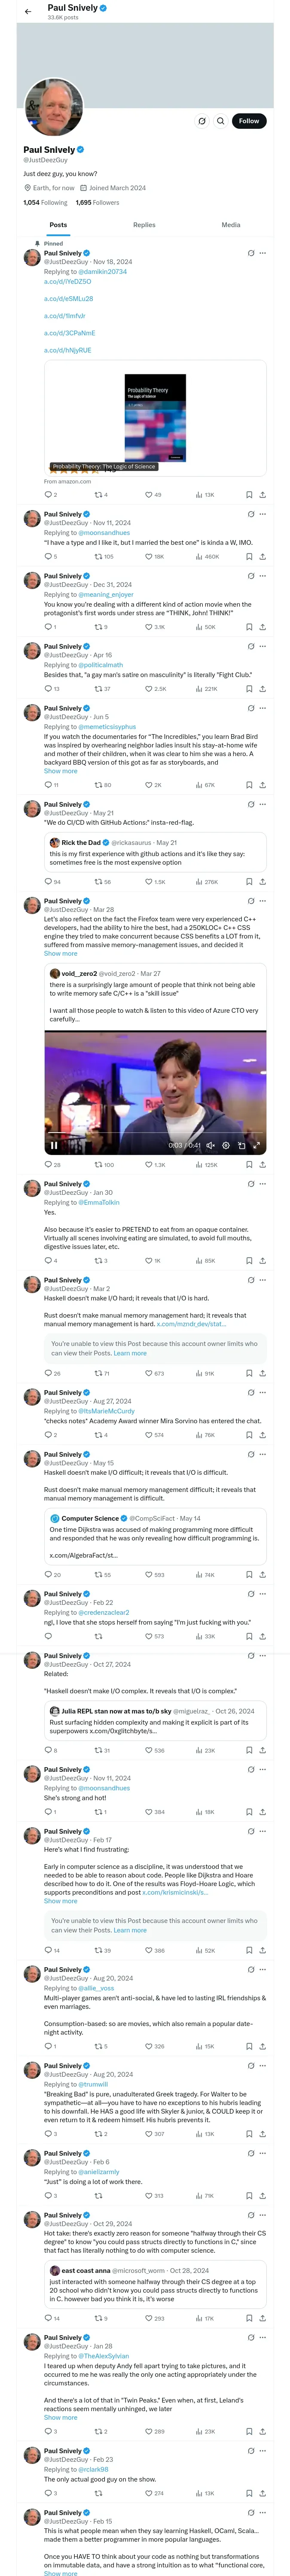Click the profile search magnifier icon
The image size is (290, 2576).
[220, 121]
